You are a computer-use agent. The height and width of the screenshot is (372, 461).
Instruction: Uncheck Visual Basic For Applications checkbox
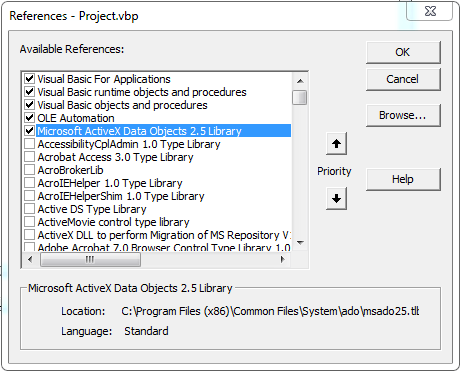click(29, 79)
